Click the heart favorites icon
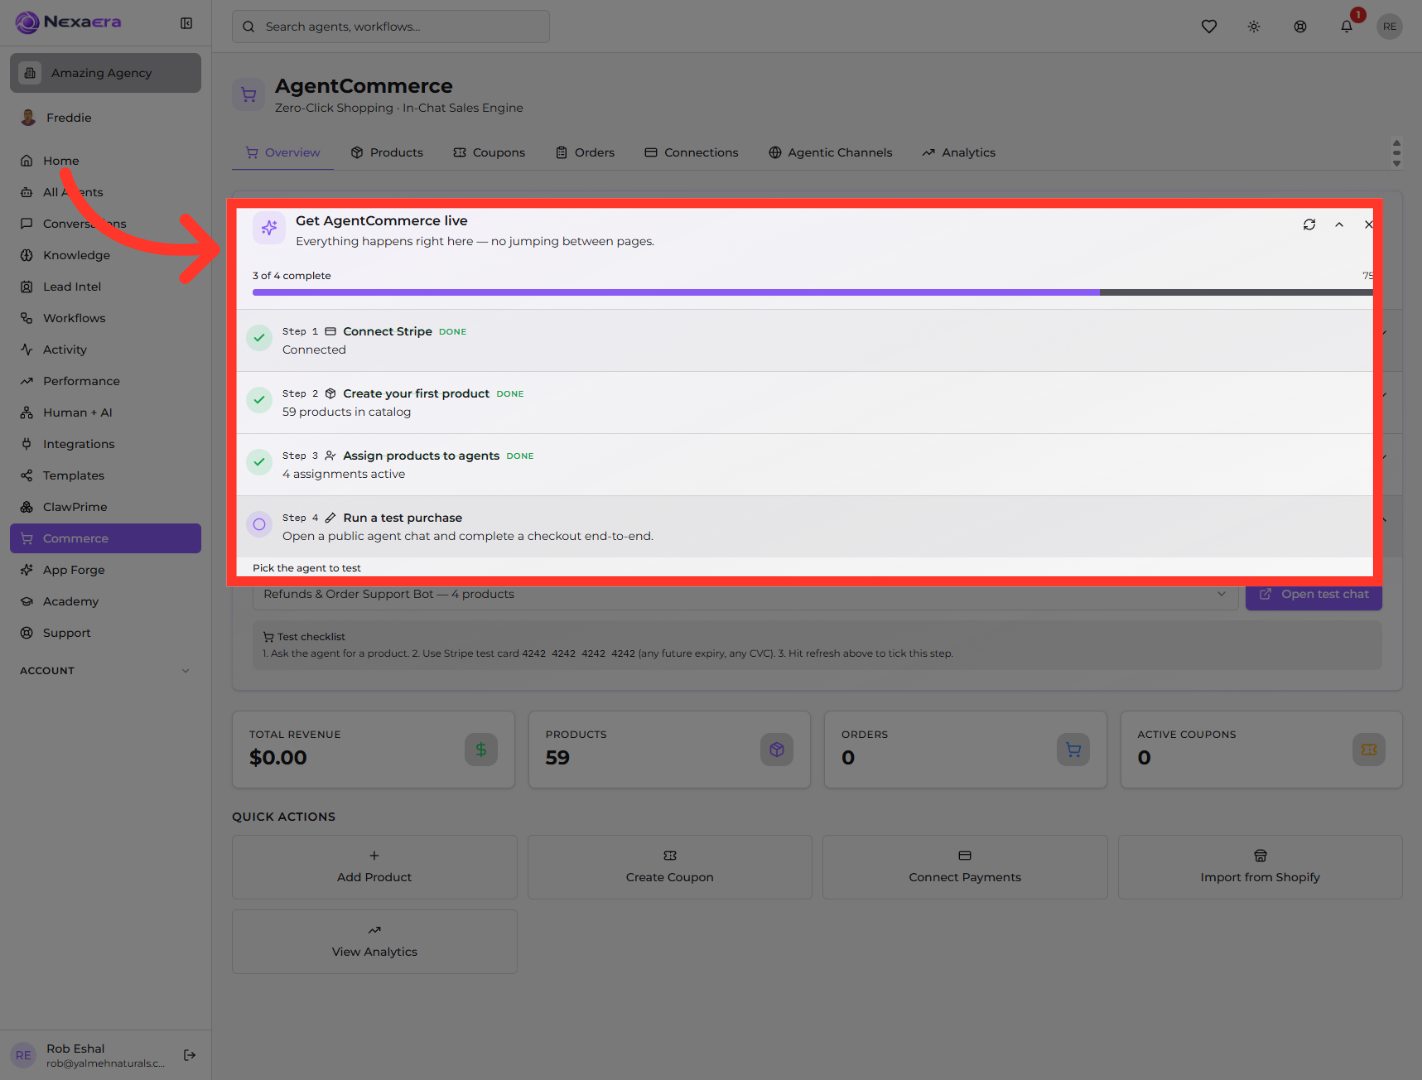Viewport: 1422px width, 1080px height. coord(1209,27)
